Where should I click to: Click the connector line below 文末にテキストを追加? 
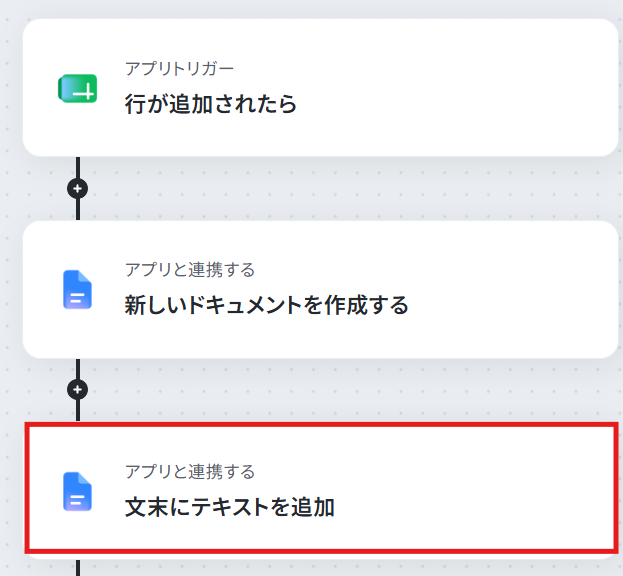pos(78,568)
